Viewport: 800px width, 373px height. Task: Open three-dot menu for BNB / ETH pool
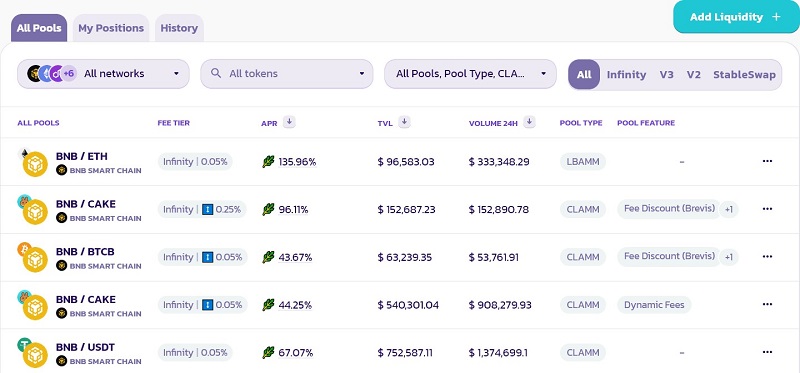click(x=767, y=161)
